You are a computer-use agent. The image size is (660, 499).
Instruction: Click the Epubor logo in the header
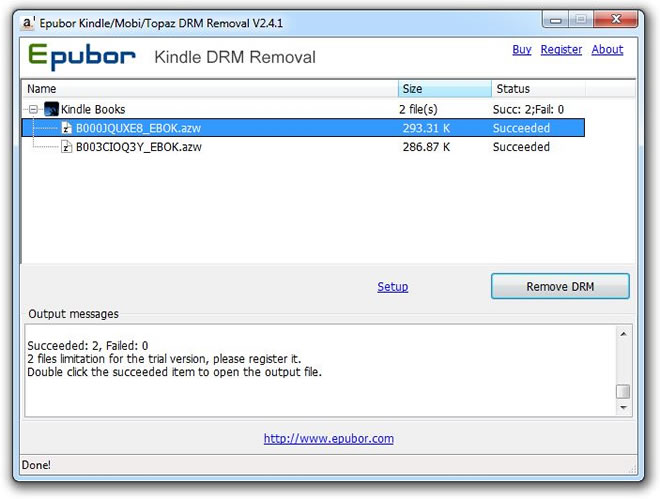click(82, 57)
